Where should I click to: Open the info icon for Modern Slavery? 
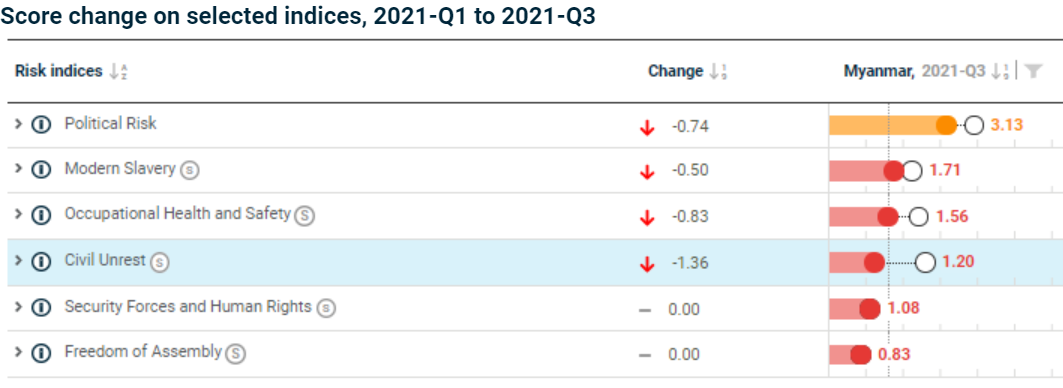click(41, 170)
